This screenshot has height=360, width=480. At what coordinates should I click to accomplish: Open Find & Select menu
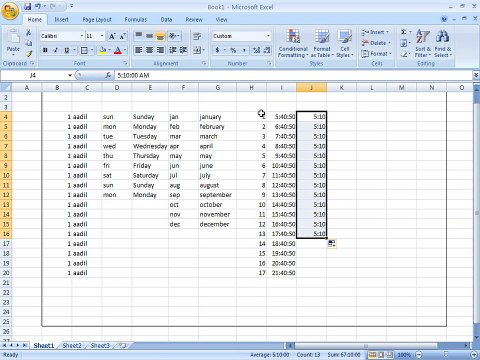coord(443,43)
